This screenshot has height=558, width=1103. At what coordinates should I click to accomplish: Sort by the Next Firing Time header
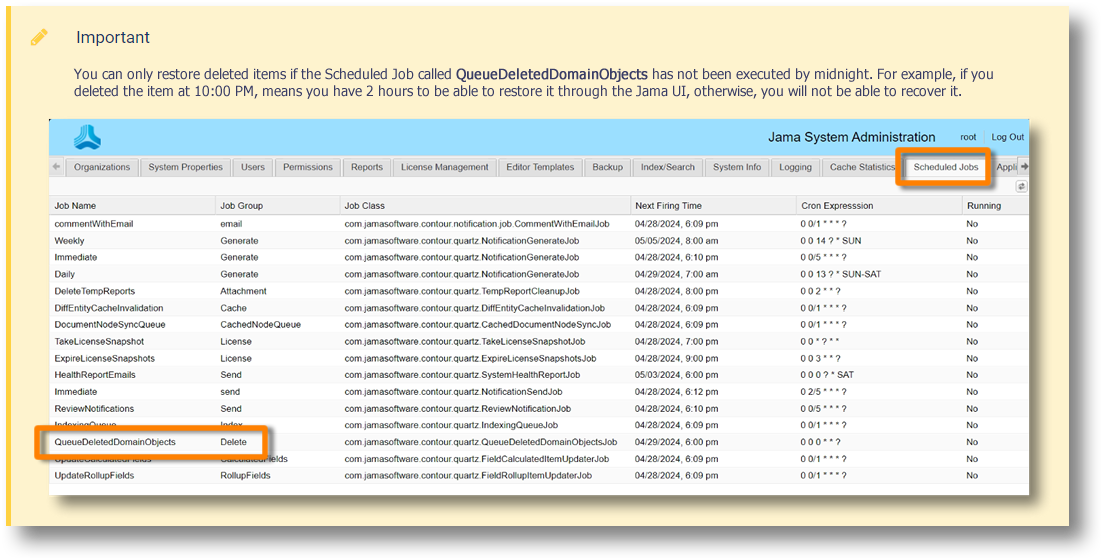(714, 206)
